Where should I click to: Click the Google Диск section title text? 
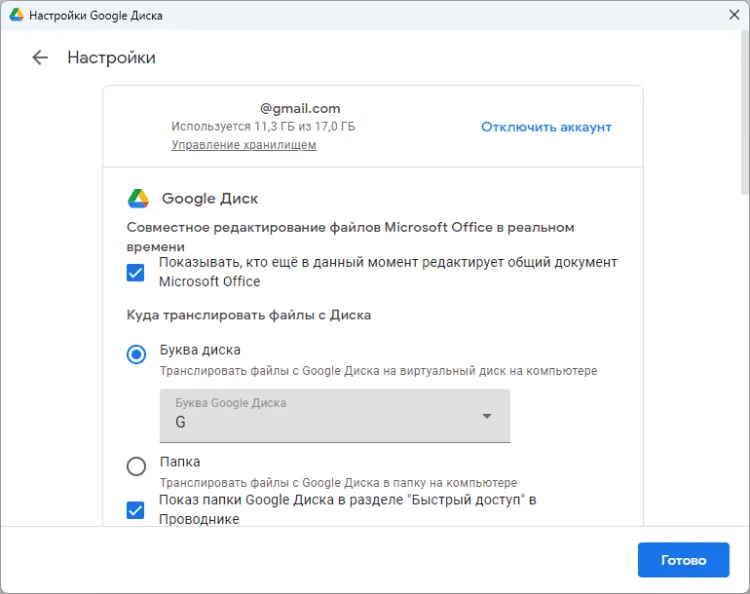click(210, 199)
